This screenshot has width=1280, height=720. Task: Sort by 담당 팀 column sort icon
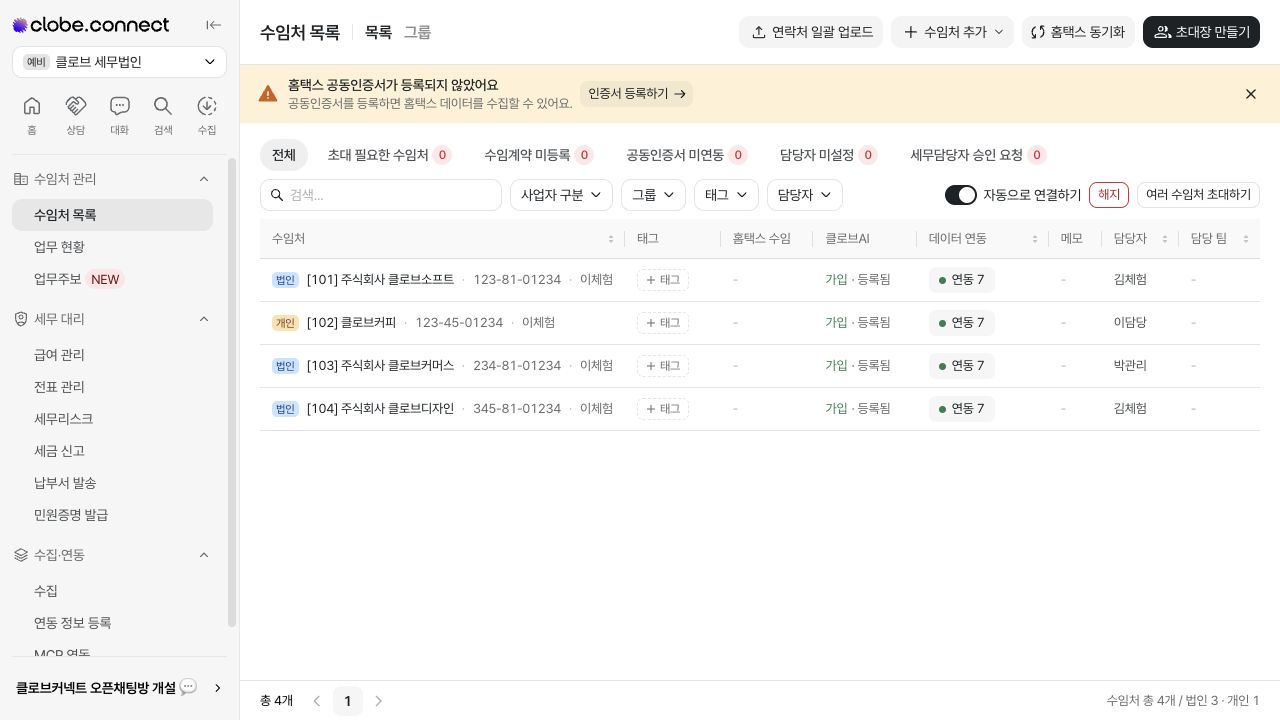pyautogui.click(x=1246, y=239)
